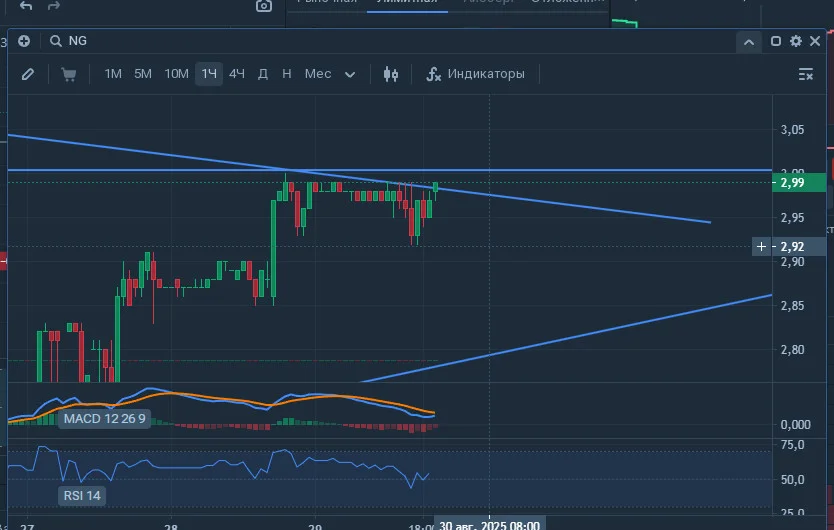Click the redo arrow icon
The height and width of the screenshot is (530, 834).
[53, 5]
